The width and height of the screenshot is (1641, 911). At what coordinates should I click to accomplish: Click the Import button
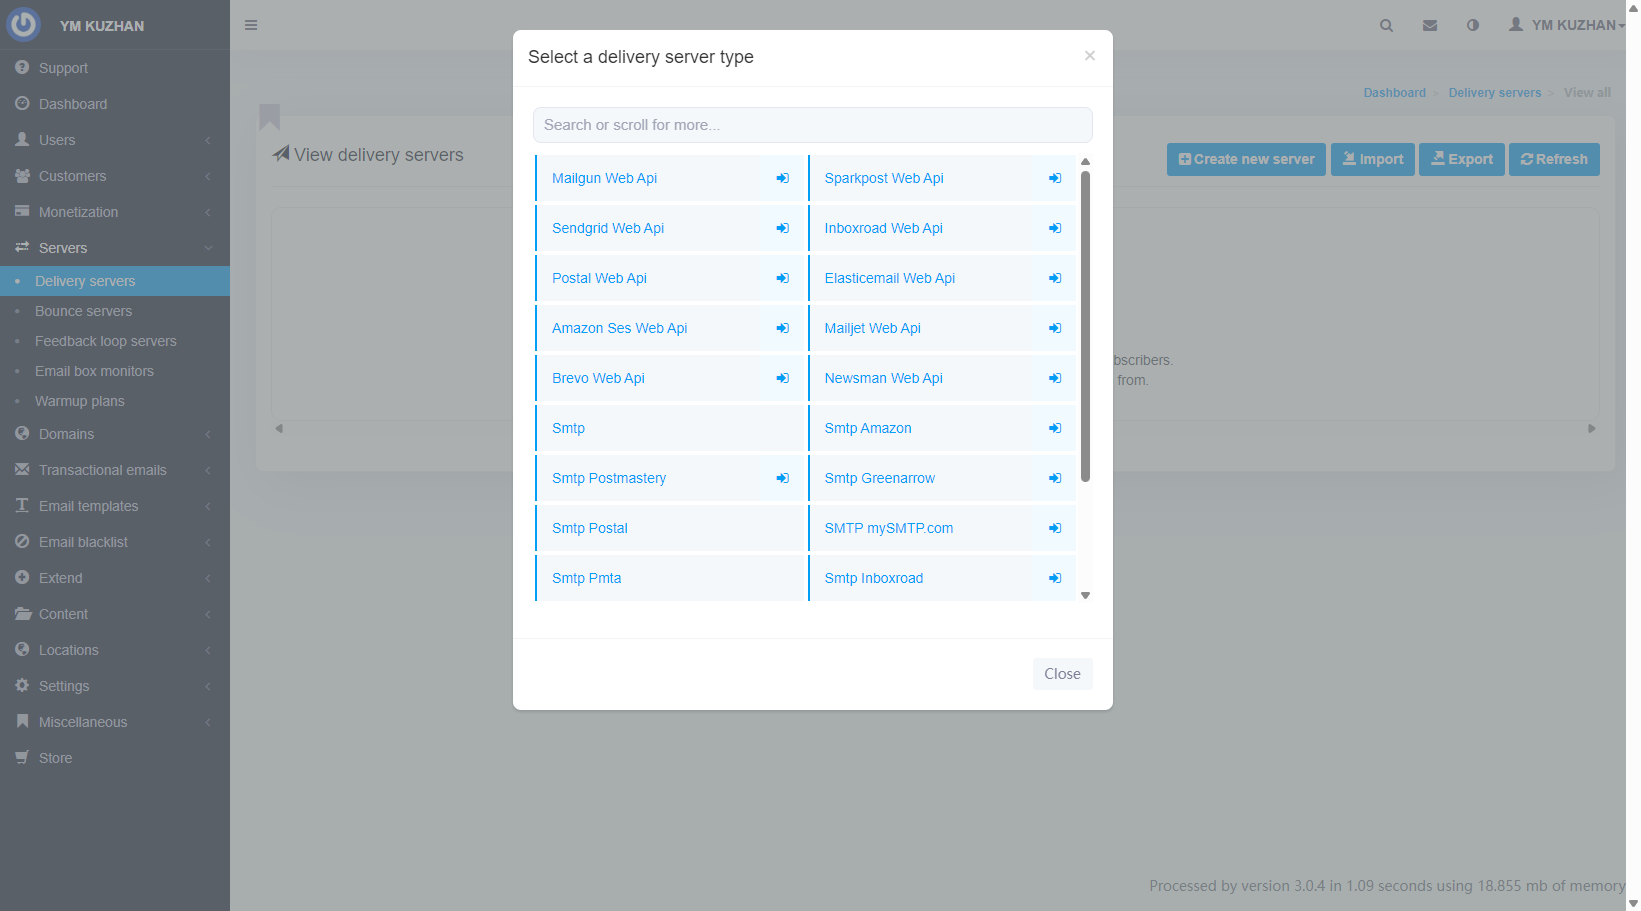click(x=1372, y=159)
